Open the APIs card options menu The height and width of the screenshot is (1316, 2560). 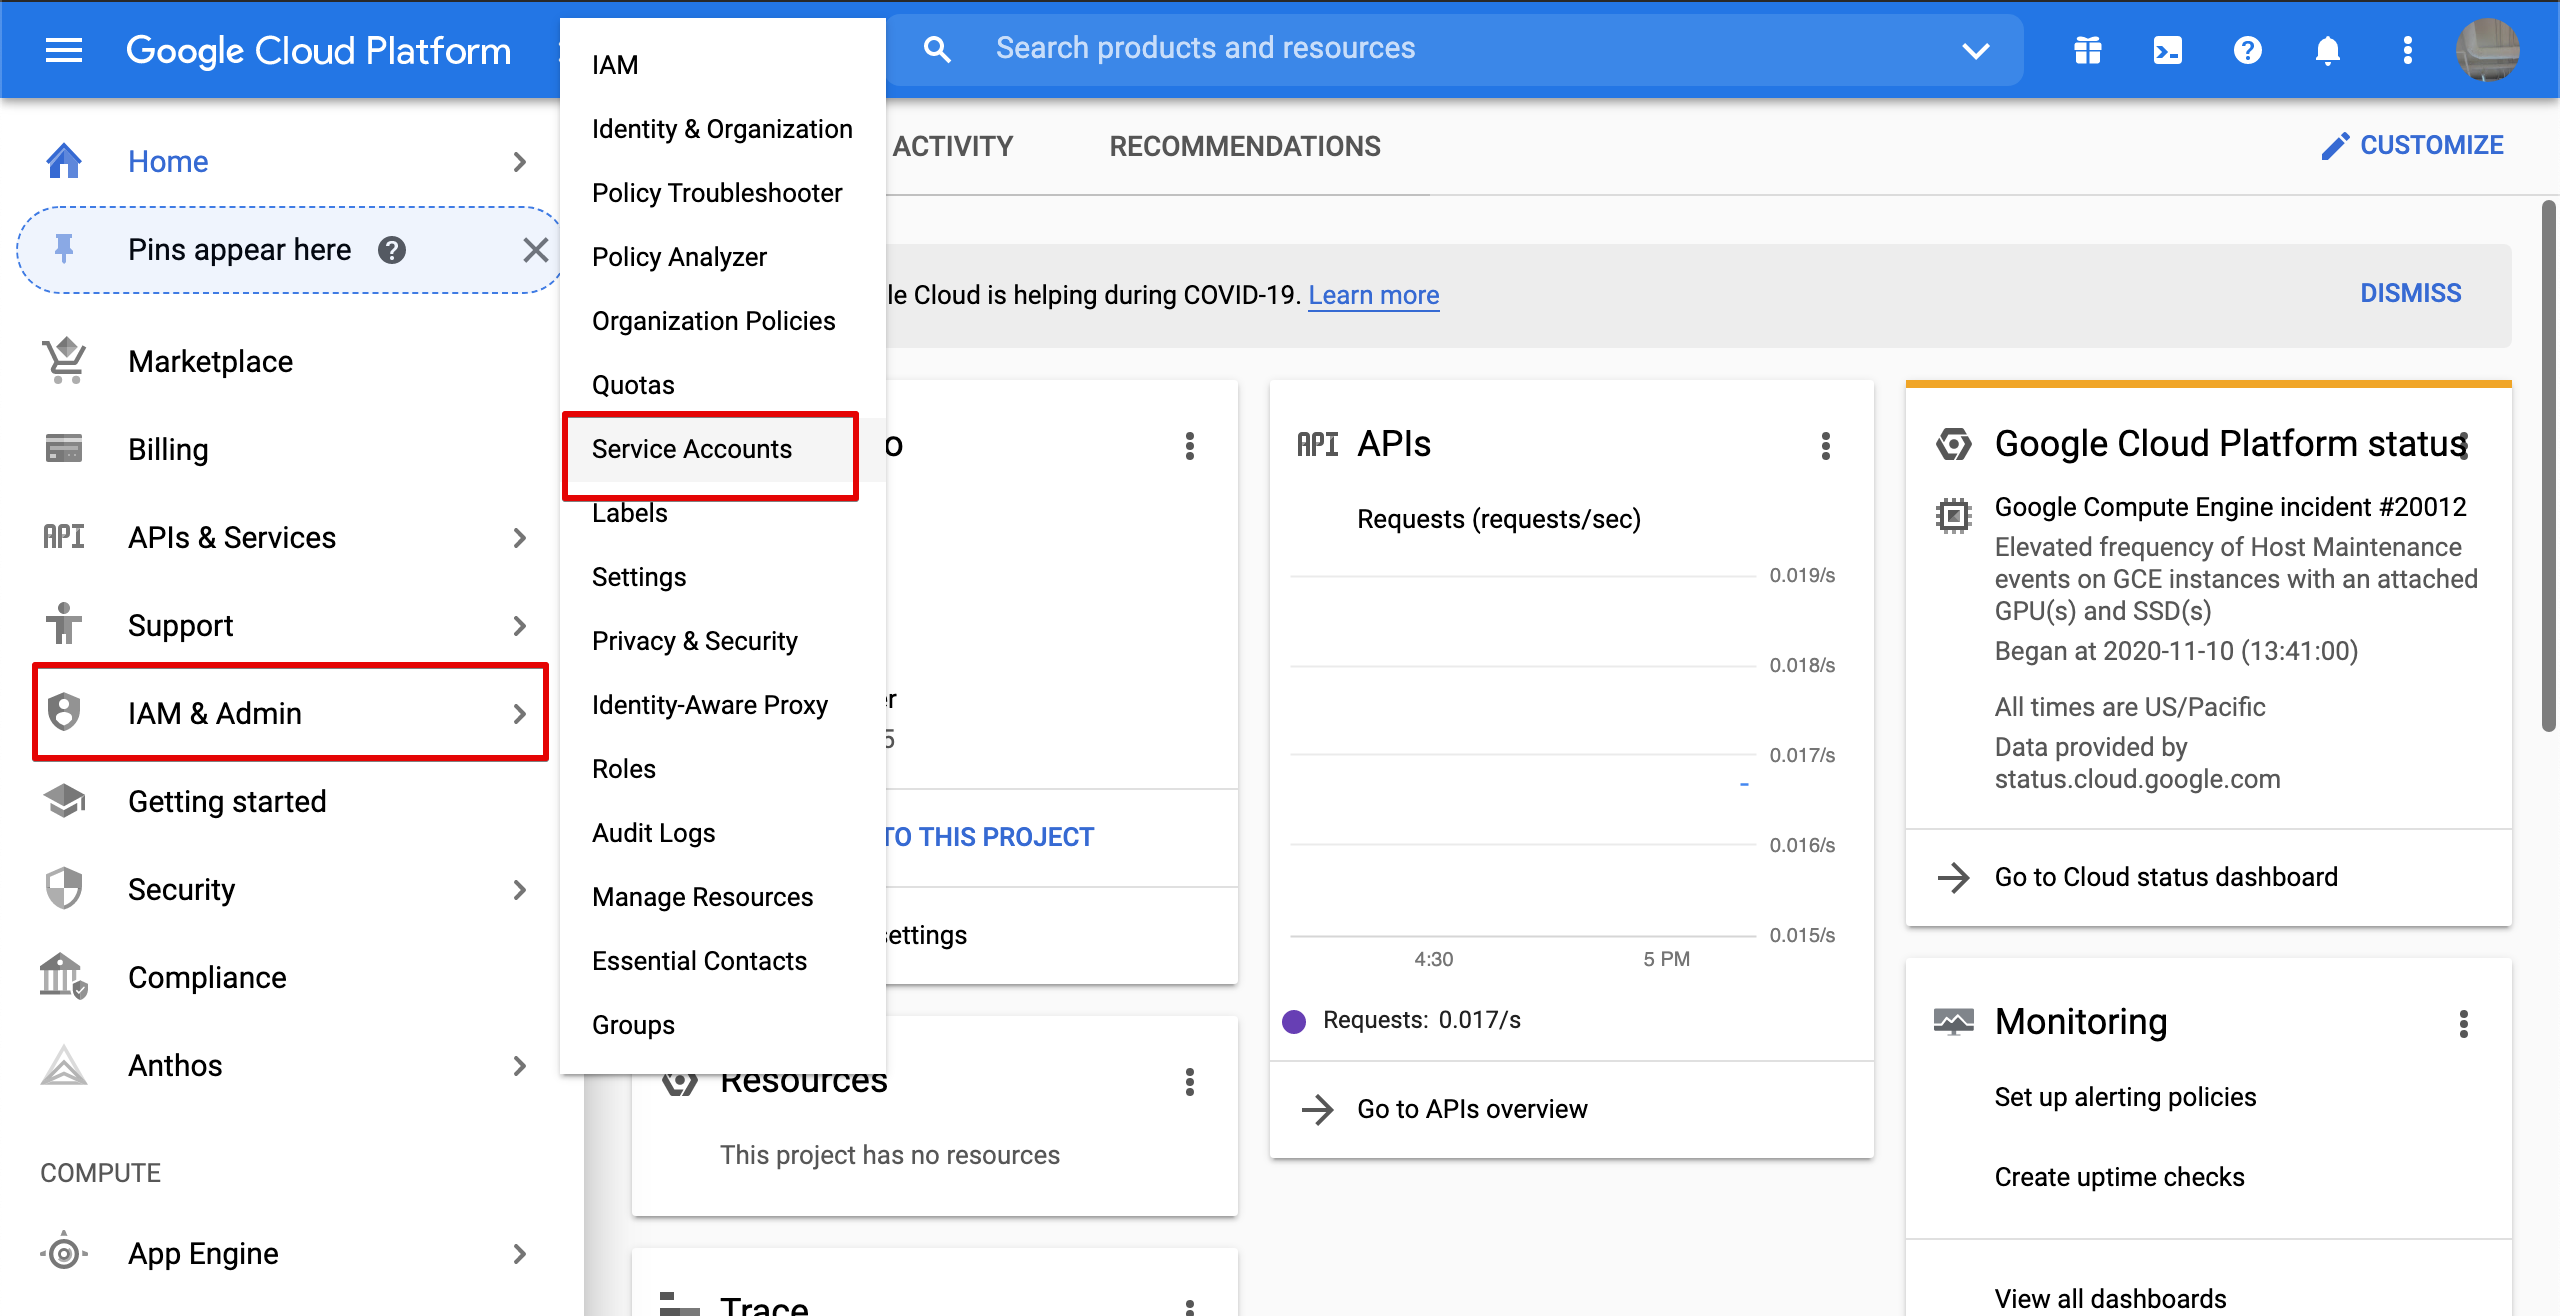coord(1825,446)
